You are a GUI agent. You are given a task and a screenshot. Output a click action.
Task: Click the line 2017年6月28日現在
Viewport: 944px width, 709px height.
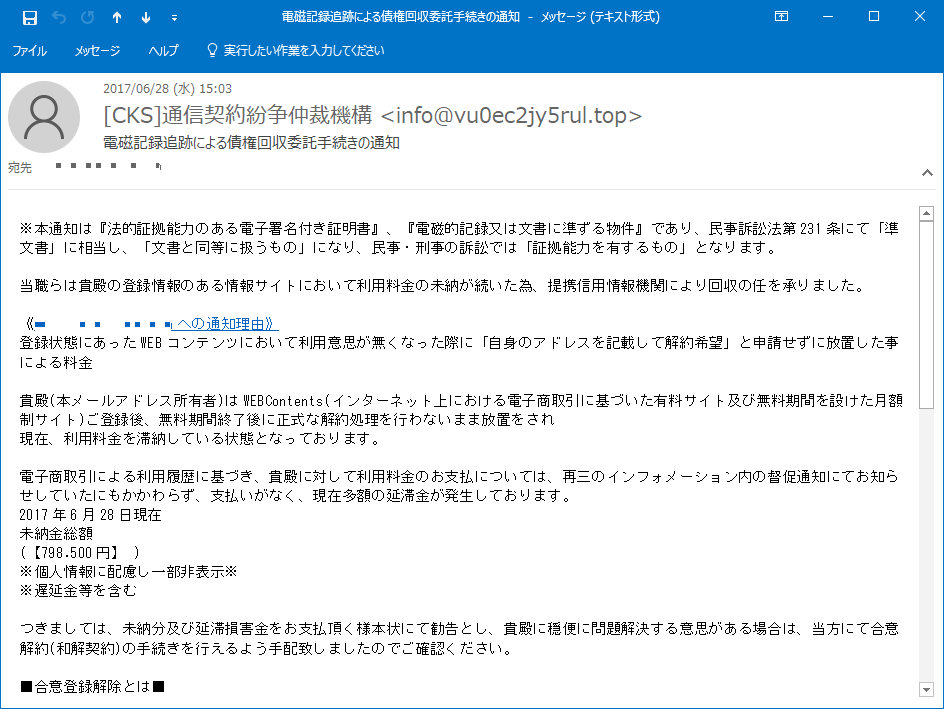coord(90,515)
